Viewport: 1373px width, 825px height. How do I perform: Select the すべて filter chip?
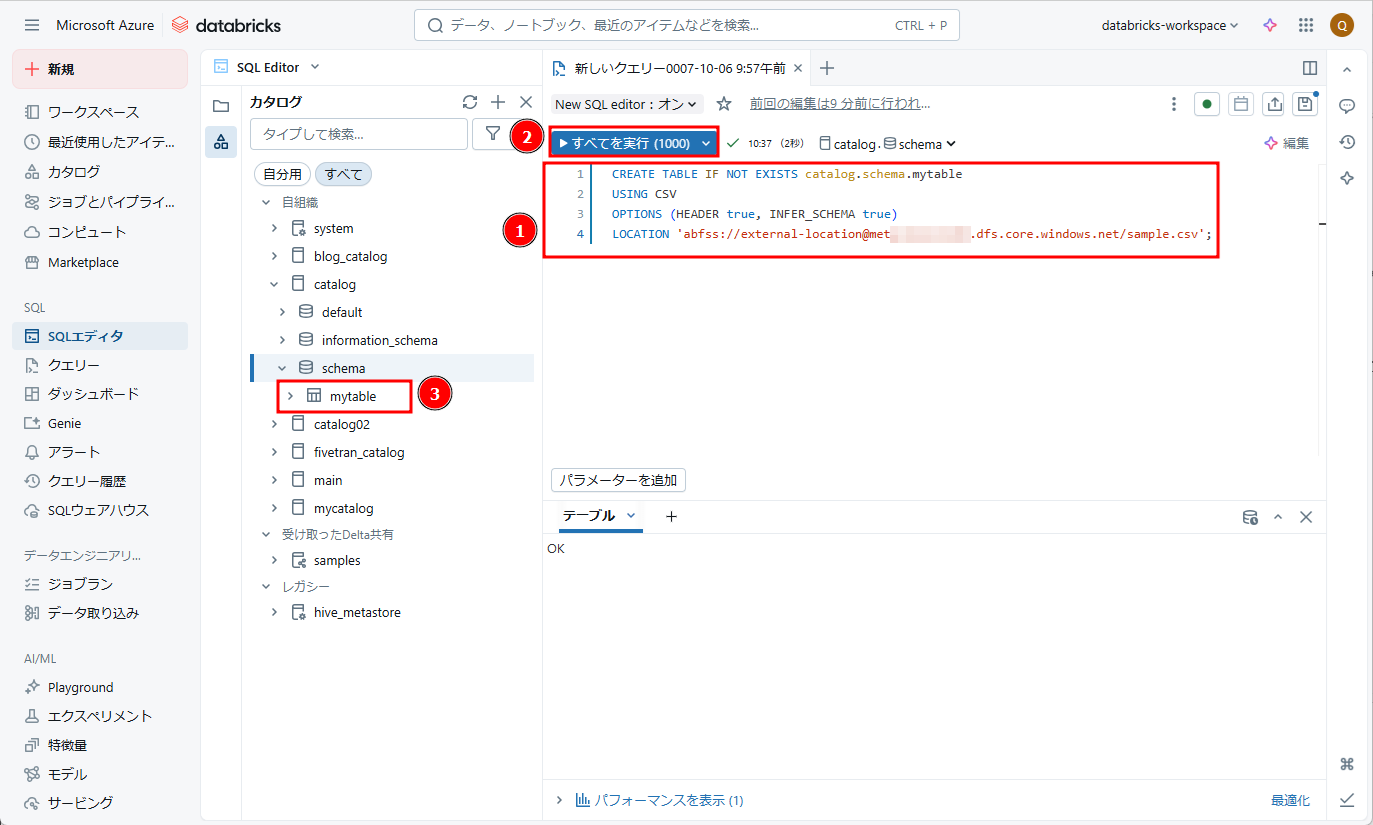click(x=344, y=174)
